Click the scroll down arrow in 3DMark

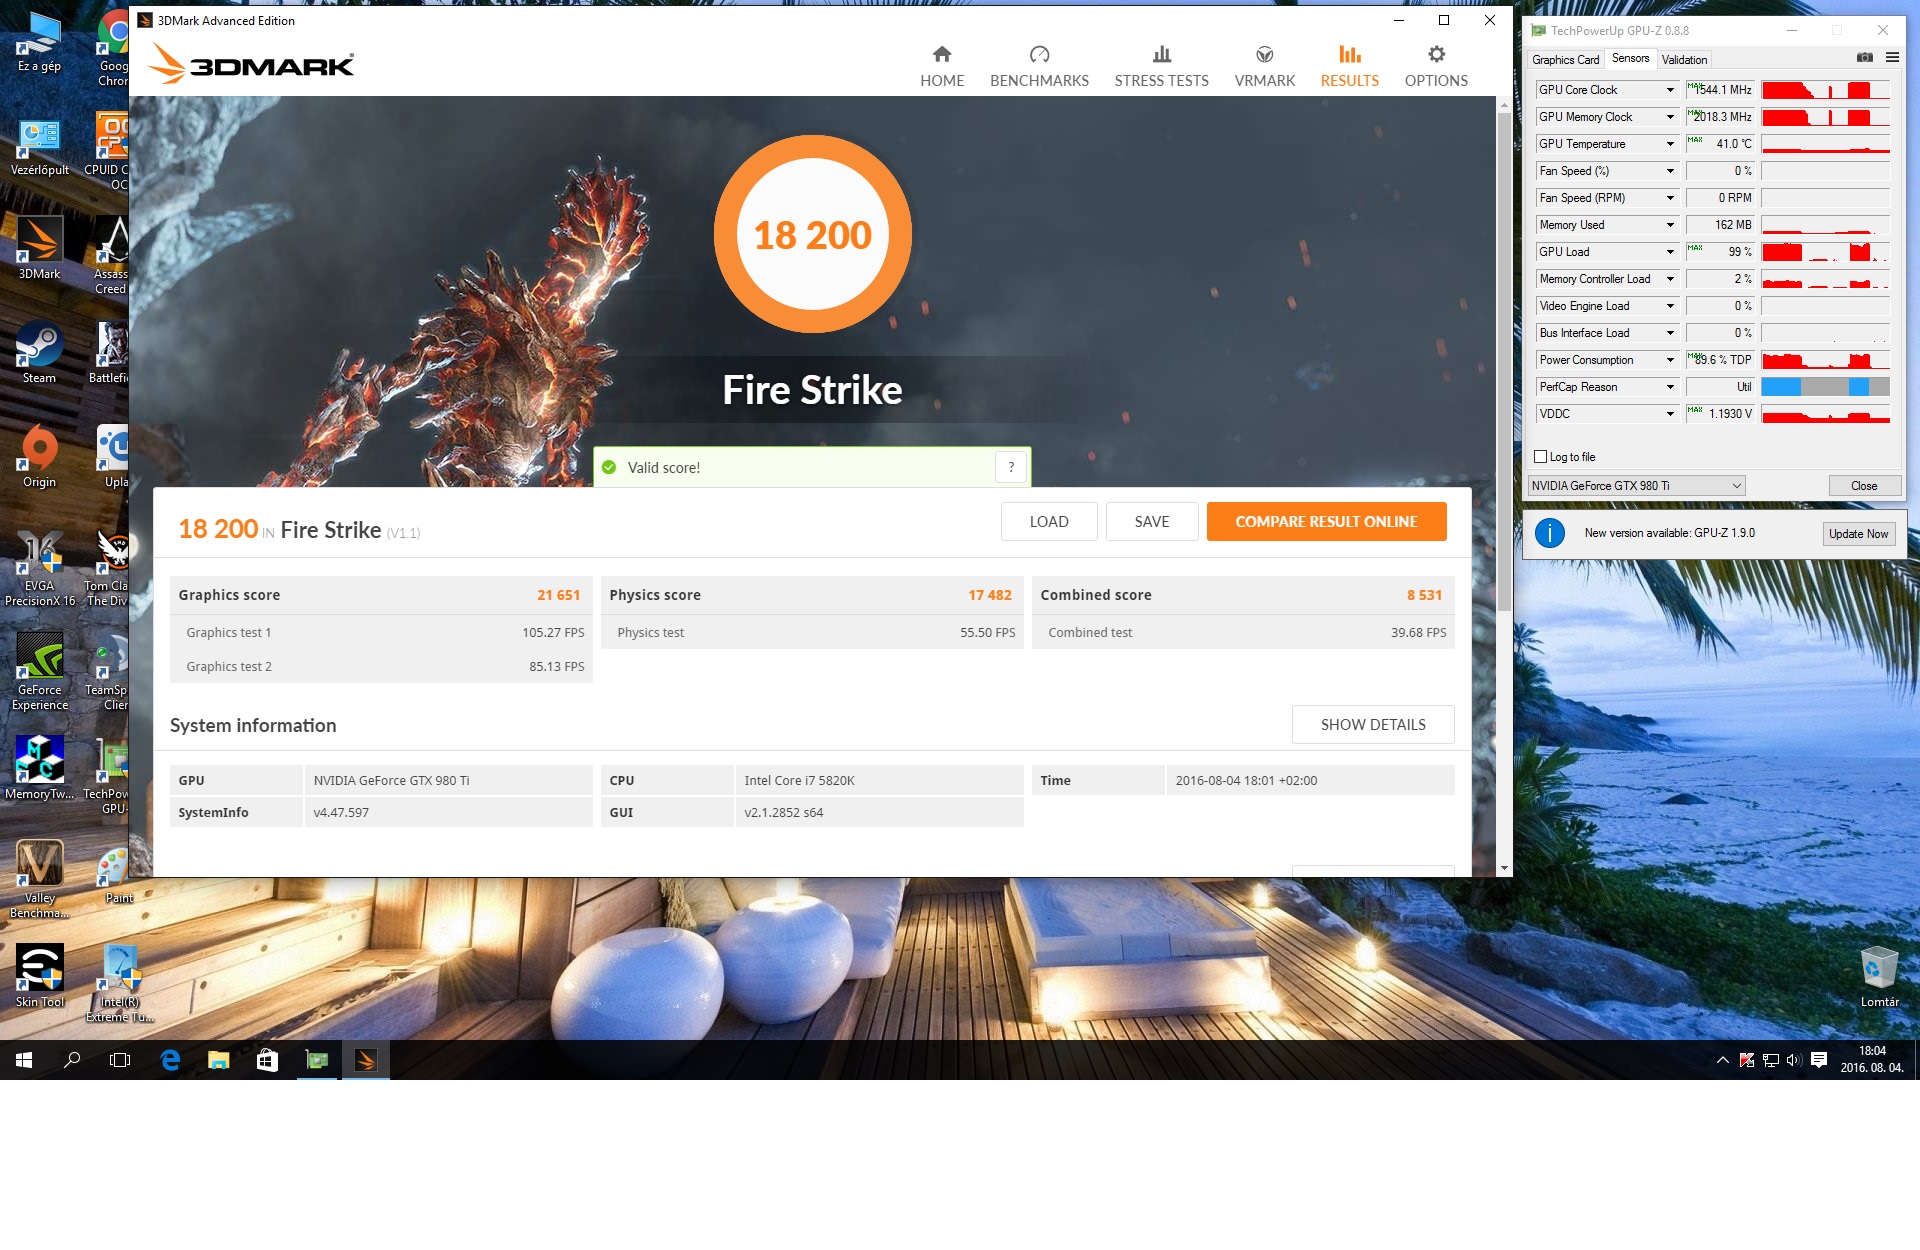1504,868
